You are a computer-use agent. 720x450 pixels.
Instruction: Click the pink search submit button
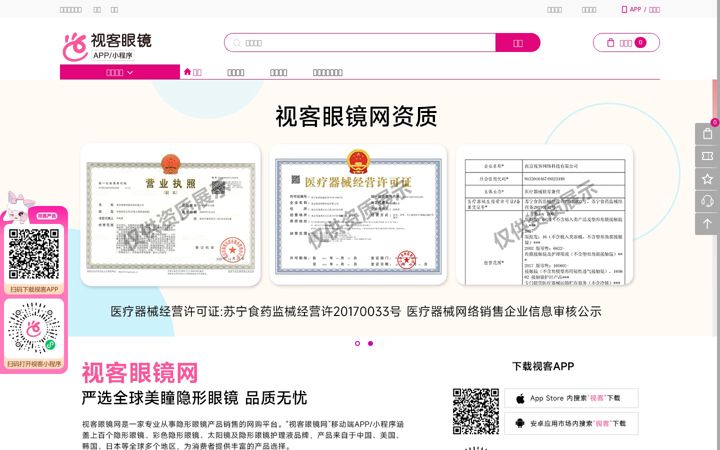(518, 43)
